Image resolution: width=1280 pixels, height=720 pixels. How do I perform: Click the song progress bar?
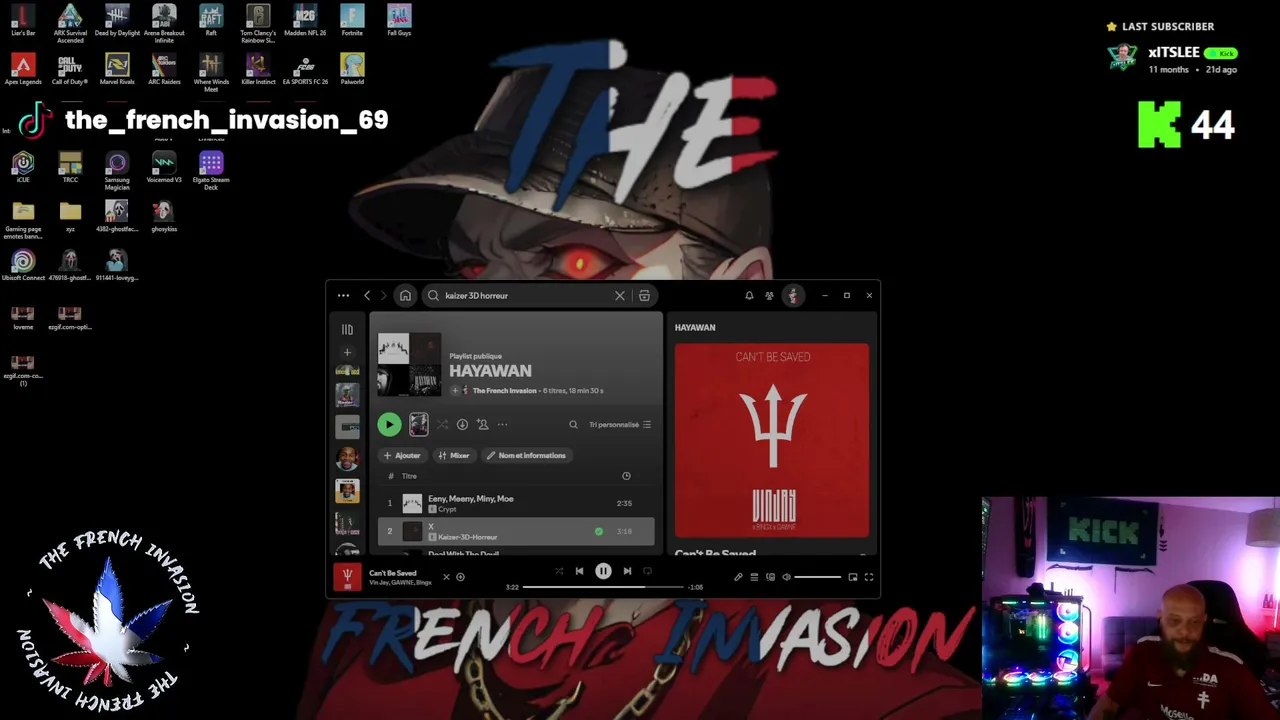pos(603,587)
